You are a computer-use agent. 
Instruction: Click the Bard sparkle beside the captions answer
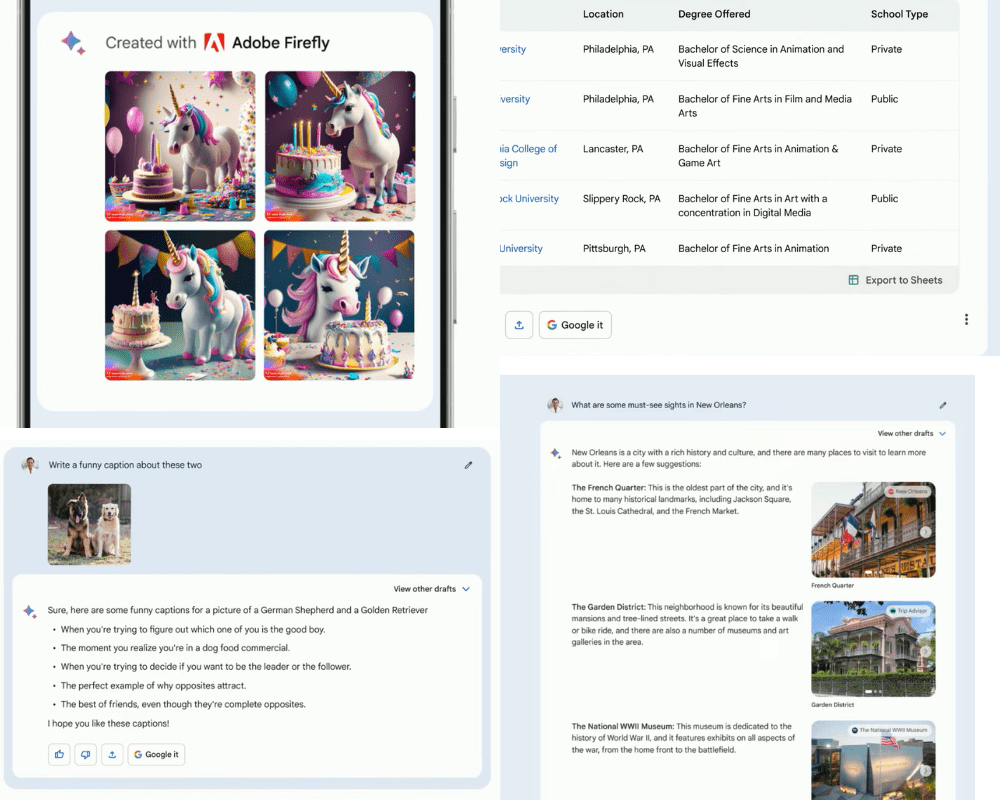coord(30,611)
